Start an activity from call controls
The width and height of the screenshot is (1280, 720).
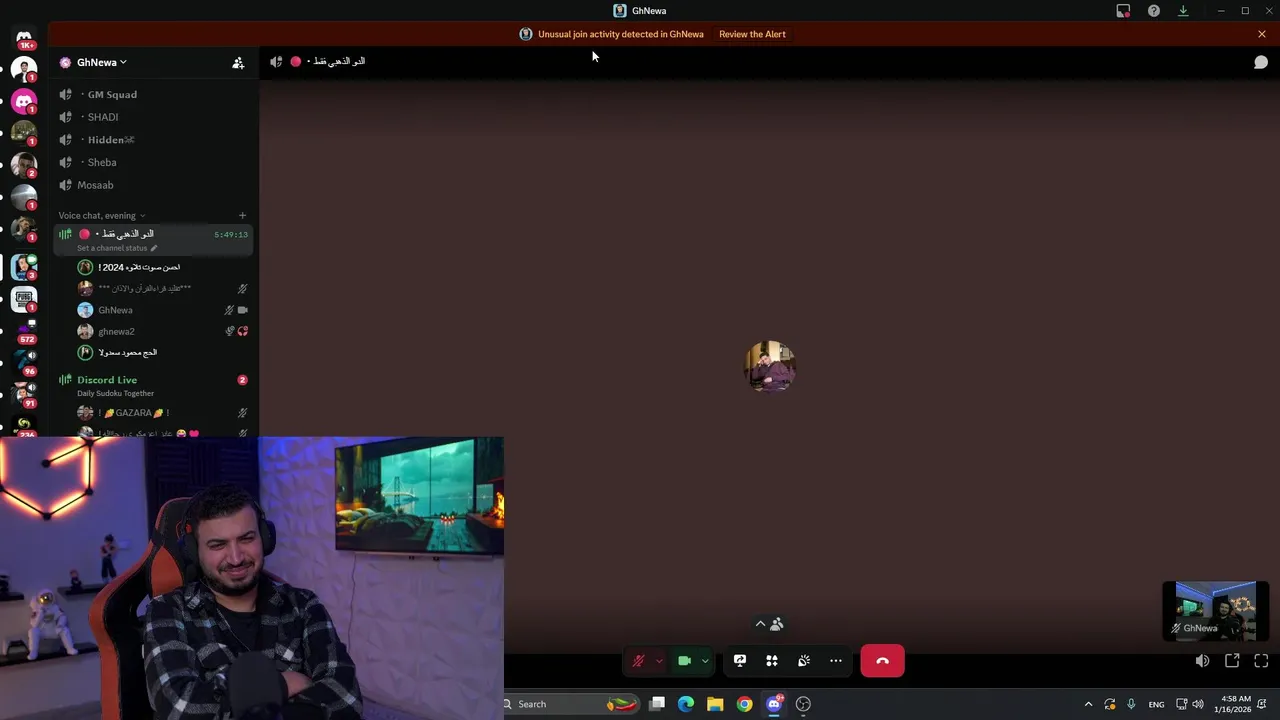[772, 661]
